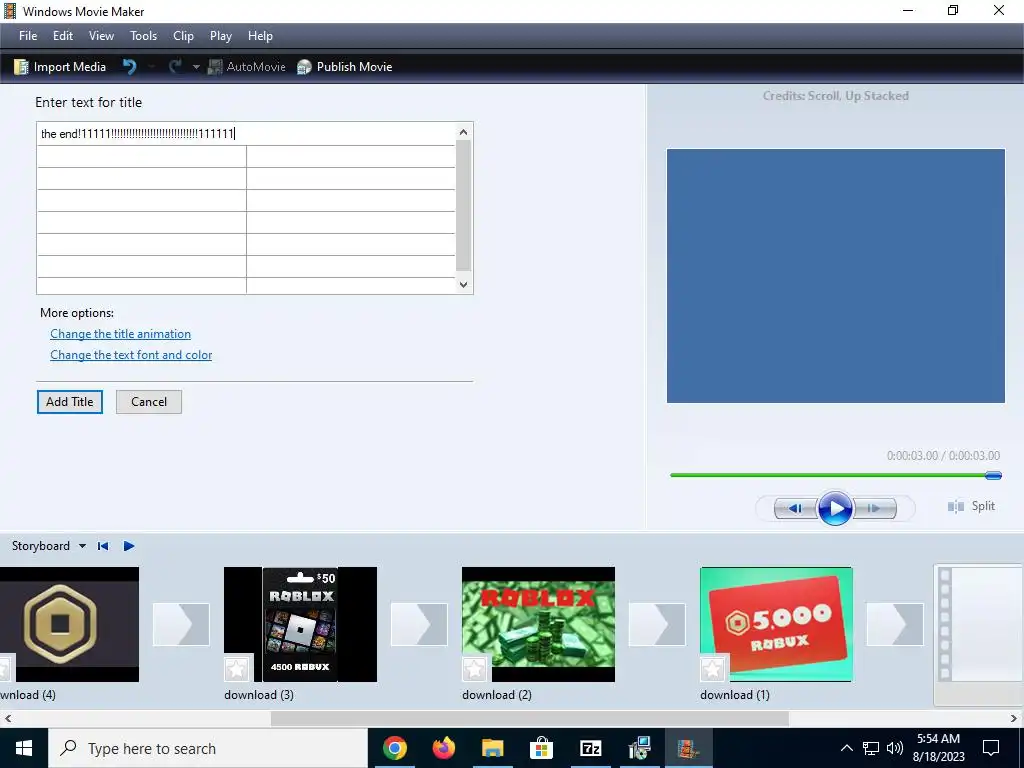Screen dimensions: 1024x768
Task: Play the preview with the blue Play button
Action: (835, 508)
